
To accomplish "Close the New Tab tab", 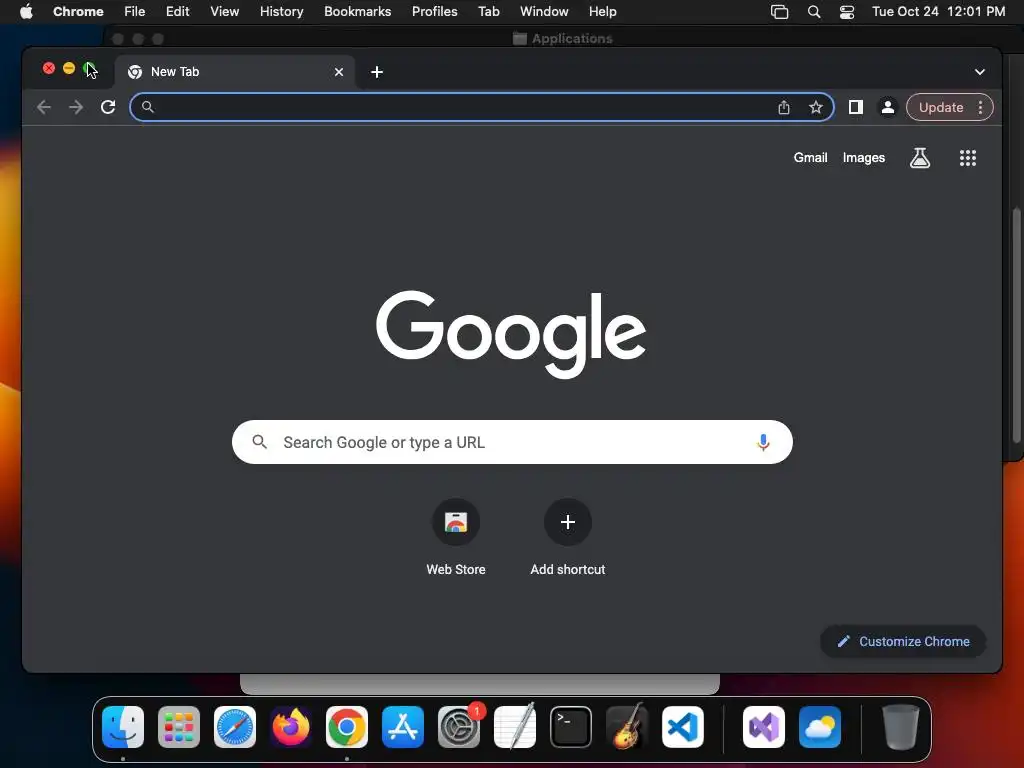I will pyautogui.click(x=339, y=72).
